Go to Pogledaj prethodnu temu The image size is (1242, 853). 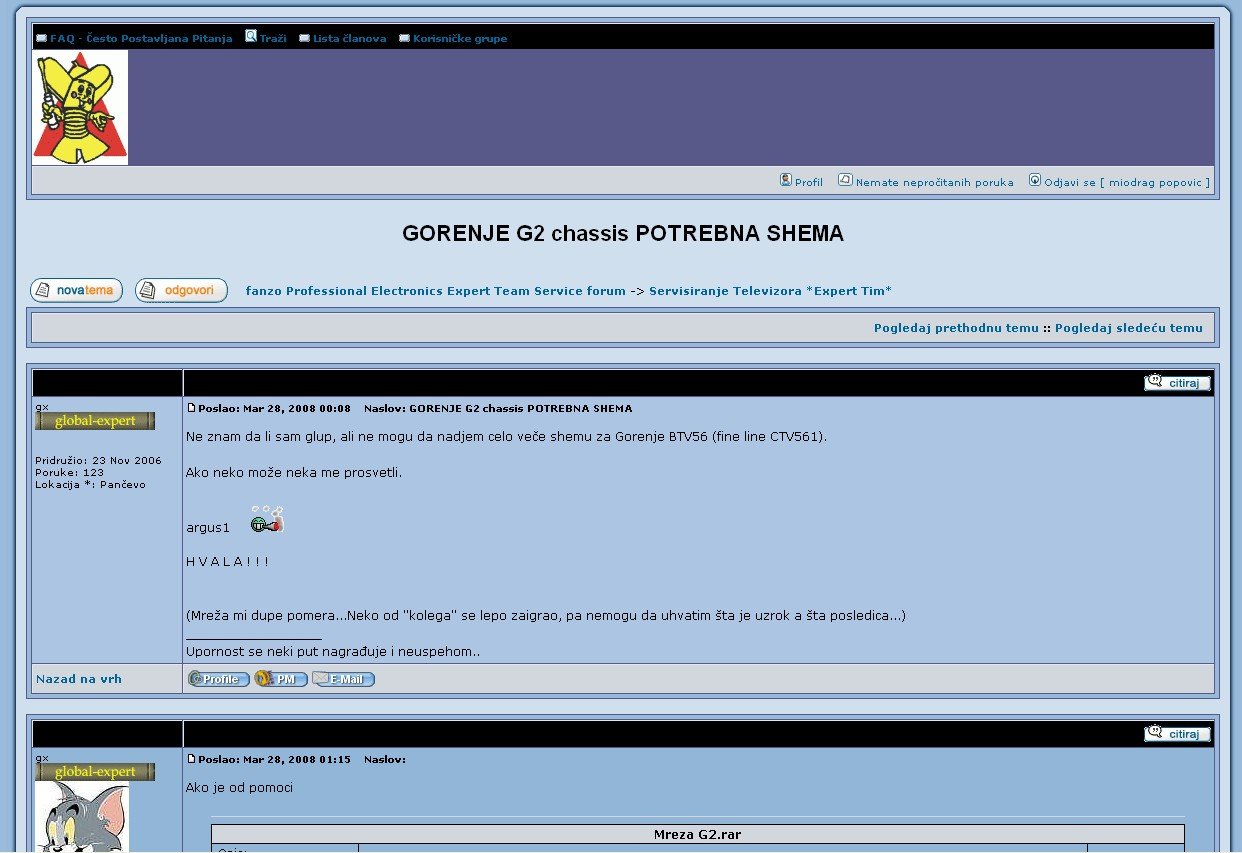click(x=956, y=328)
